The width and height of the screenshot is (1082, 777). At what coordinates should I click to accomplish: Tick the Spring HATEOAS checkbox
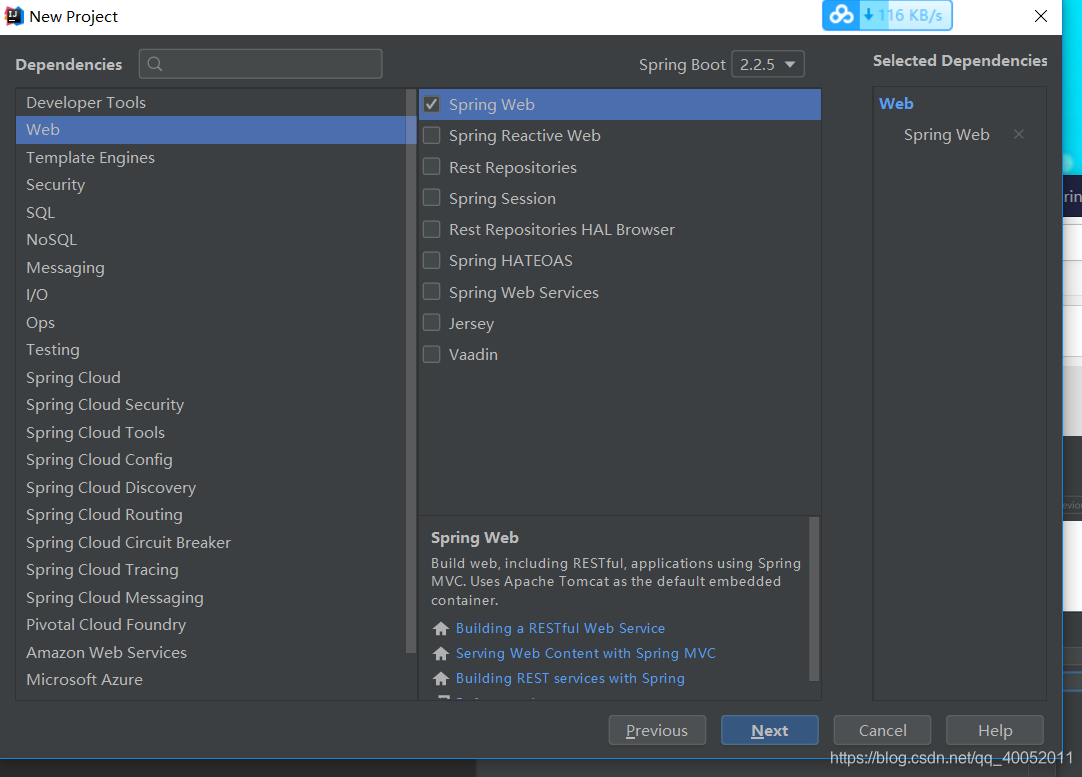431,260
